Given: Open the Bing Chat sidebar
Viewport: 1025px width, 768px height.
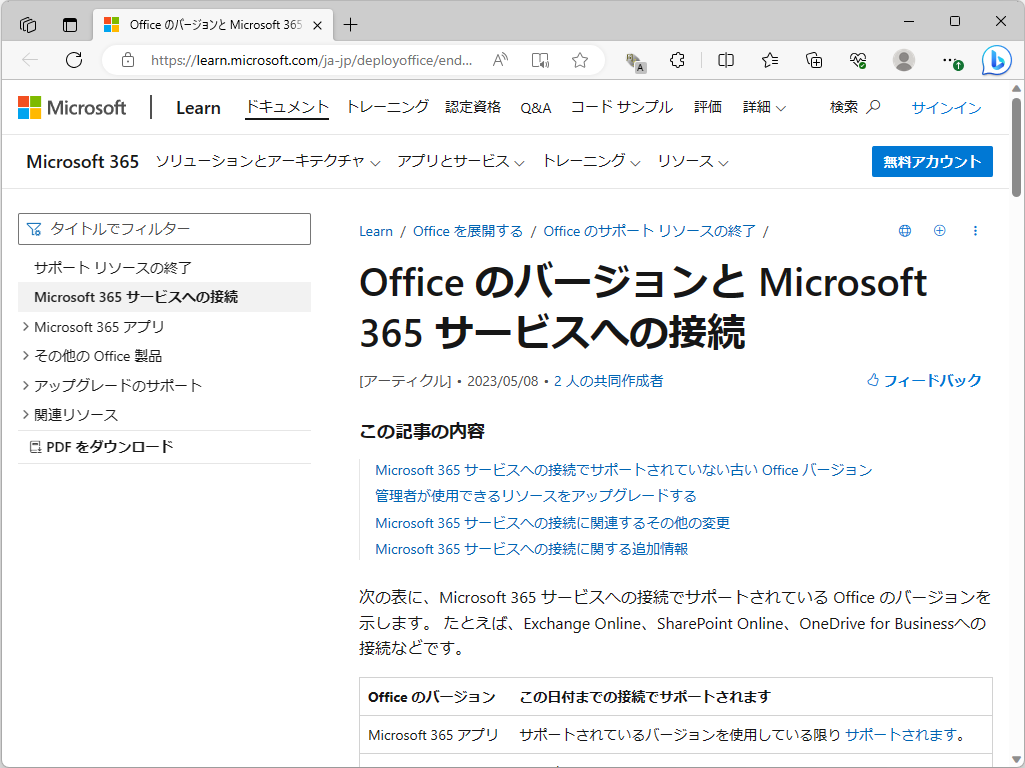Looking at the screenshot, I should (996, 60).
